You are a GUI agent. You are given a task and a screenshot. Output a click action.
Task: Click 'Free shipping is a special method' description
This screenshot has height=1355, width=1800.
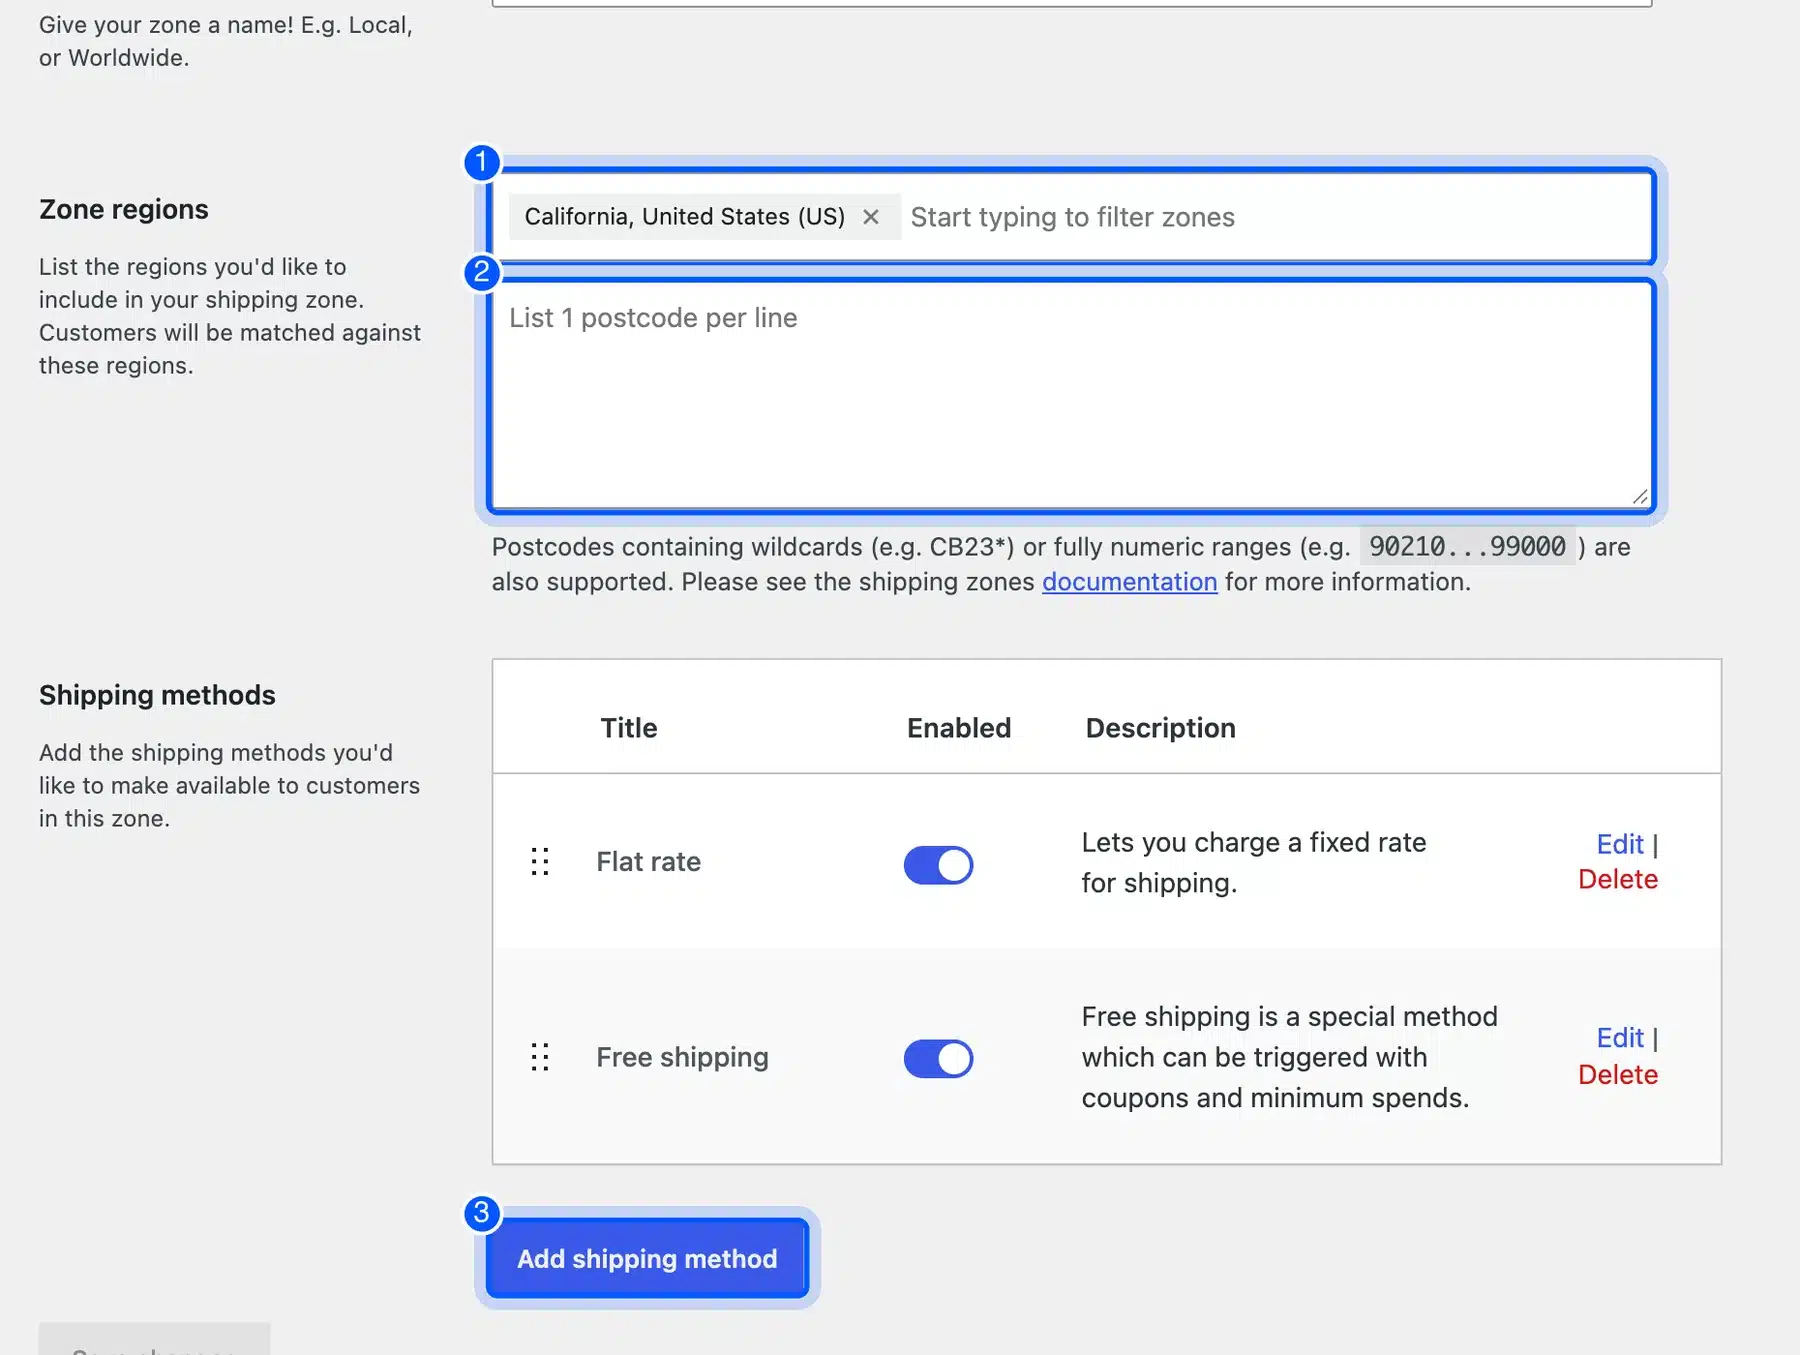pos(1289,1057)
